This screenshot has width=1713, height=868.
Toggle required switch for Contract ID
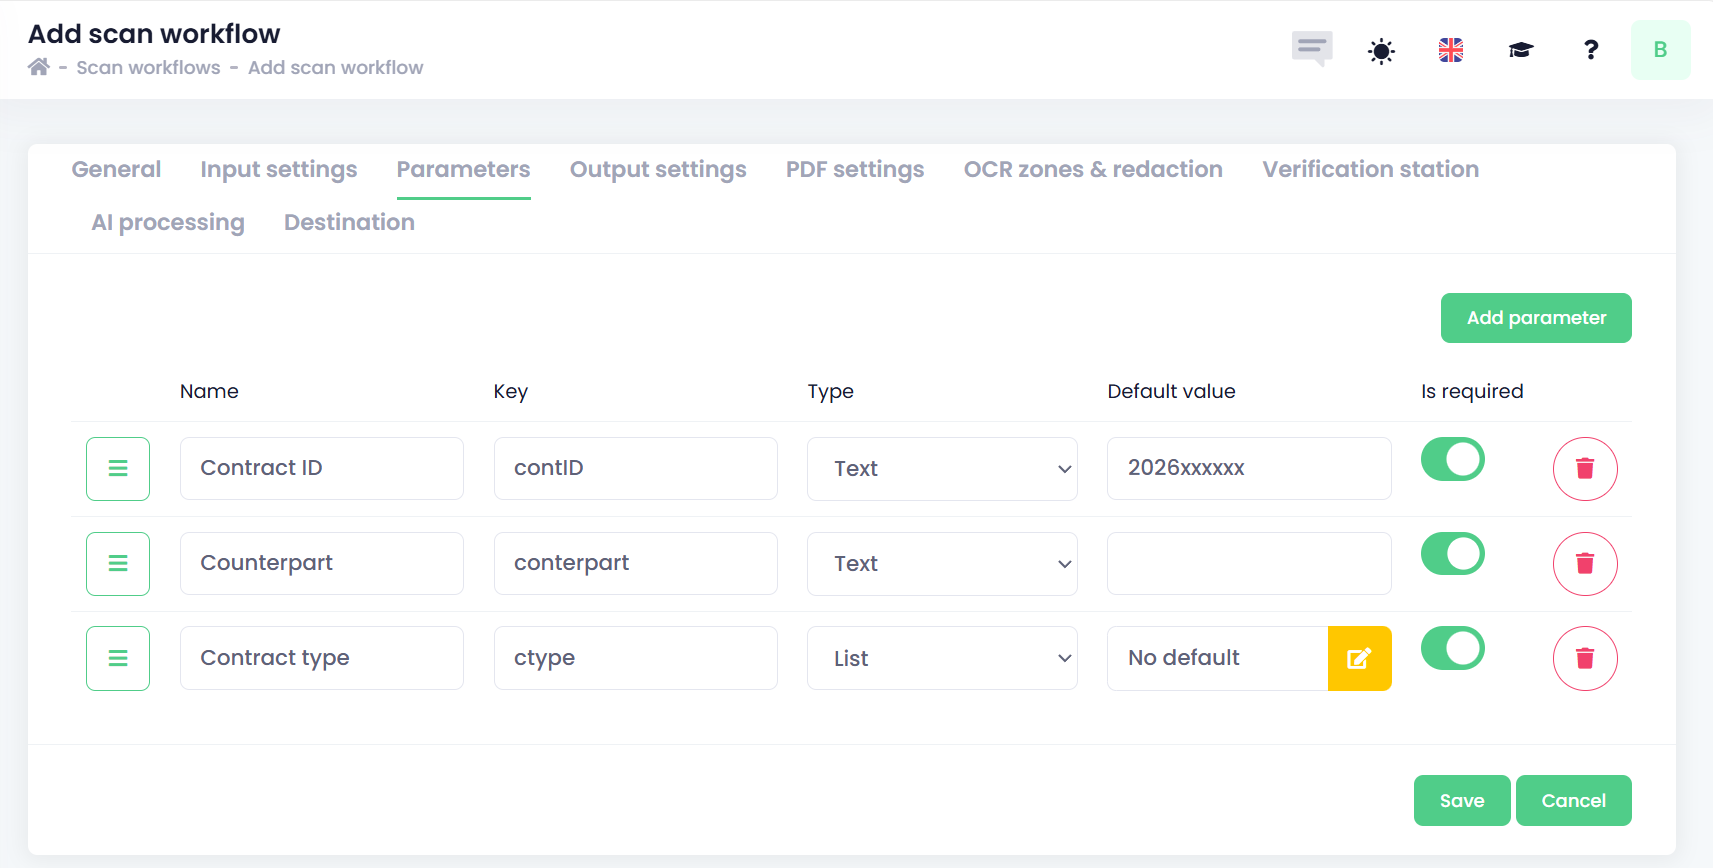pos(1452,459)
